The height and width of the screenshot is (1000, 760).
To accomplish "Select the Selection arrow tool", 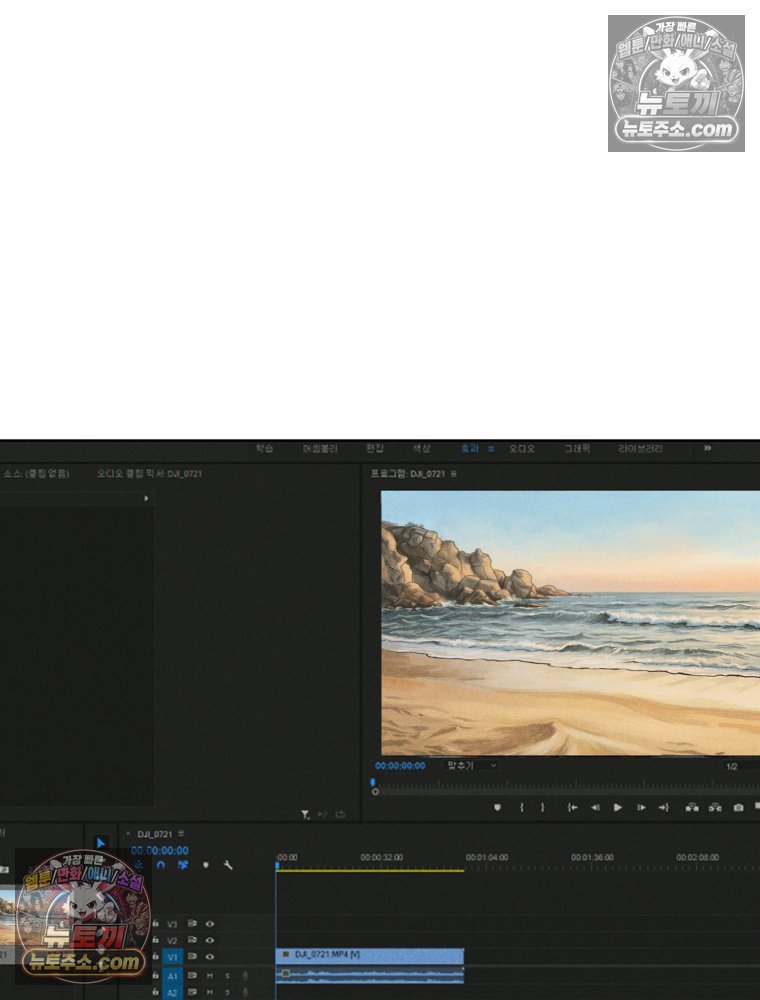I will pos(101,843).
